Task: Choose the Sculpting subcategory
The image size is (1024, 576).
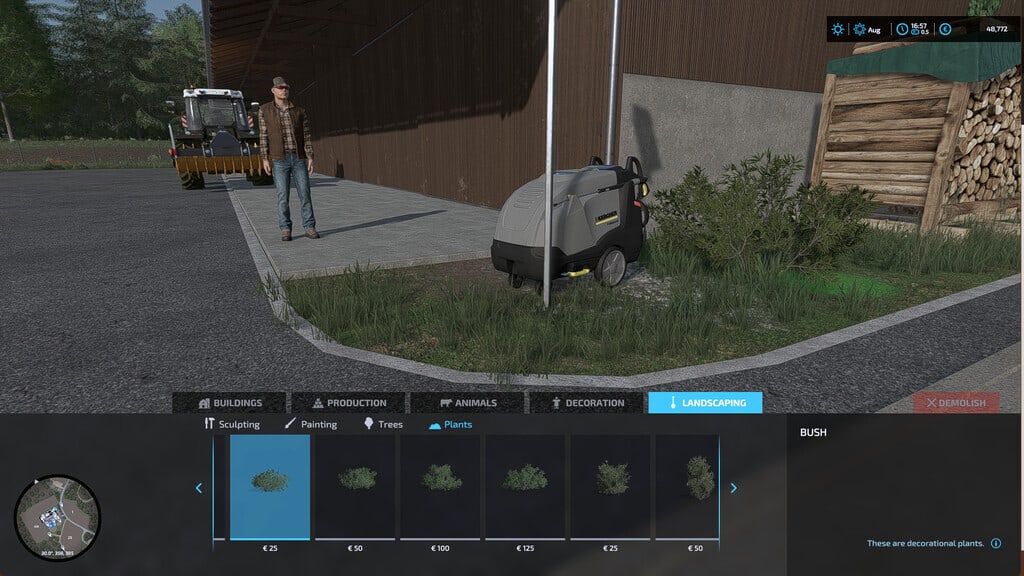Action: pos(231,424)
